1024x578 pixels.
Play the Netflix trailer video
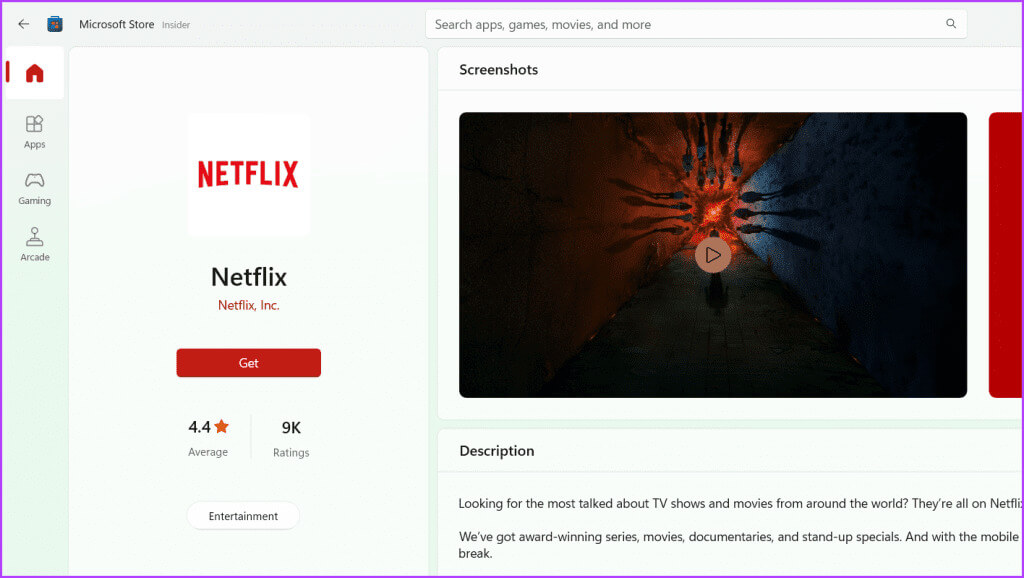pyautogui.click(x=713, y=255)
